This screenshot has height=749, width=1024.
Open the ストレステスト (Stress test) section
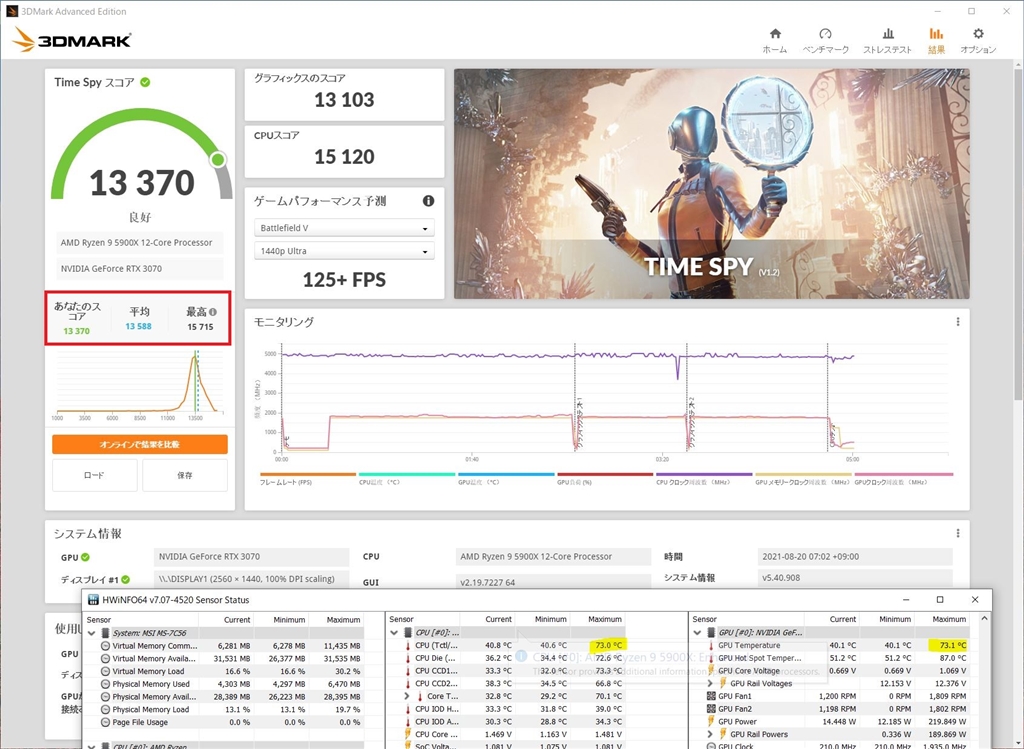[x=887, y=40]
